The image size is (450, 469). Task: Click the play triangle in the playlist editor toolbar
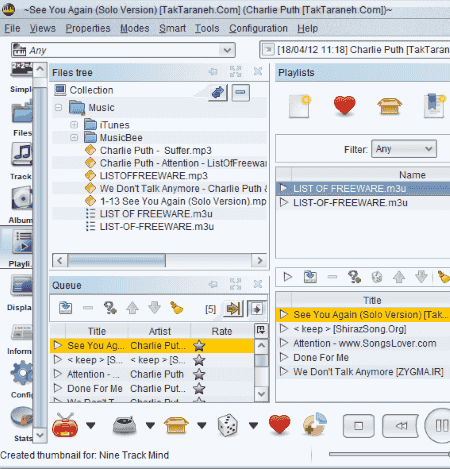[288, 277]
